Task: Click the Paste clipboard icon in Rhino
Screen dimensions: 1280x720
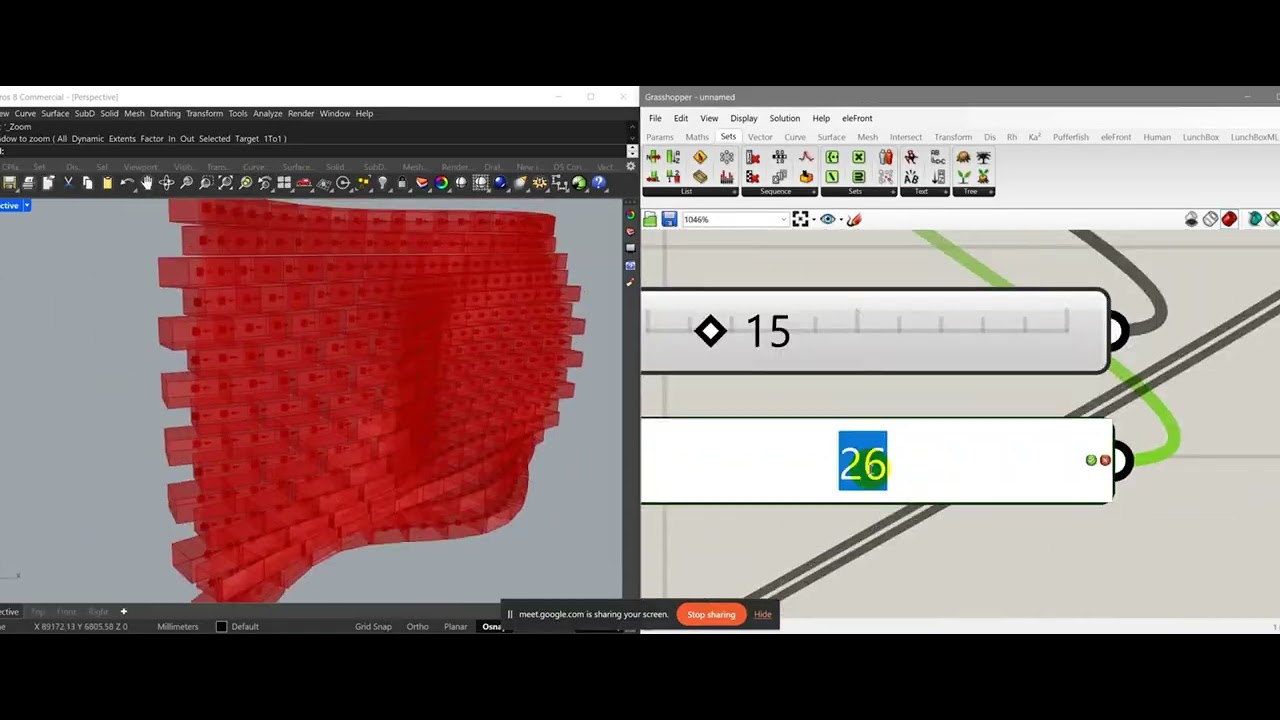Action: point(107,183)
